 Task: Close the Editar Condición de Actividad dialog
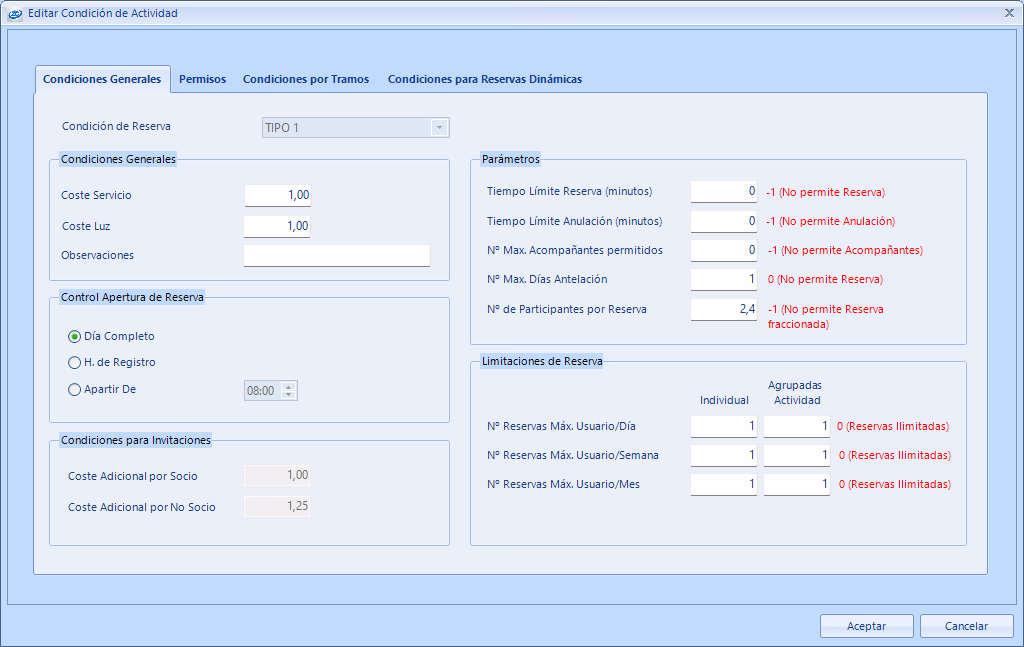pos(1008,13)
